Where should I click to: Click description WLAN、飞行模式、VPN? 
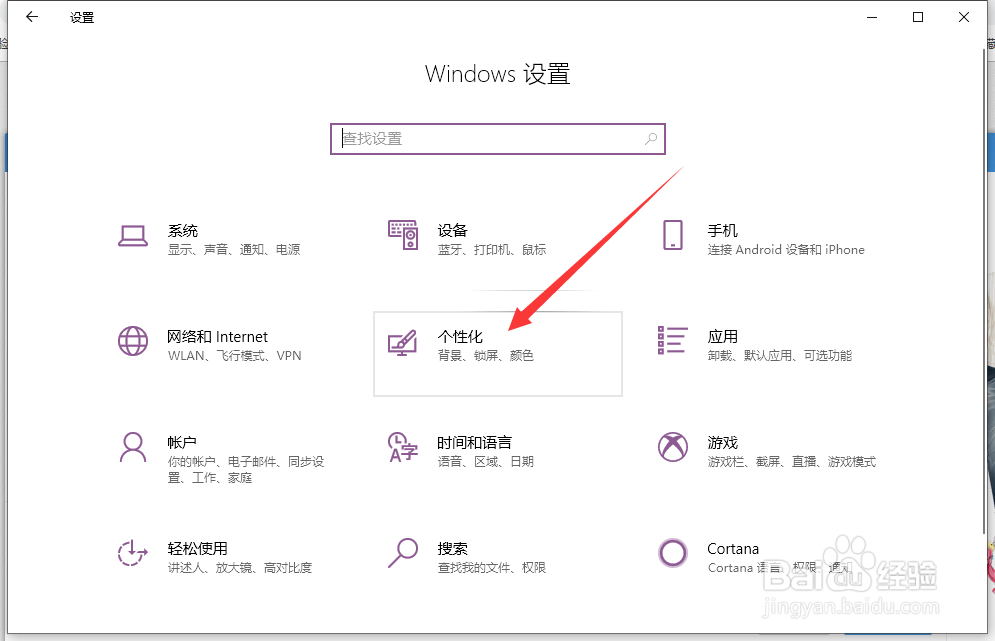pyautogui.click(x=235, y=355)
